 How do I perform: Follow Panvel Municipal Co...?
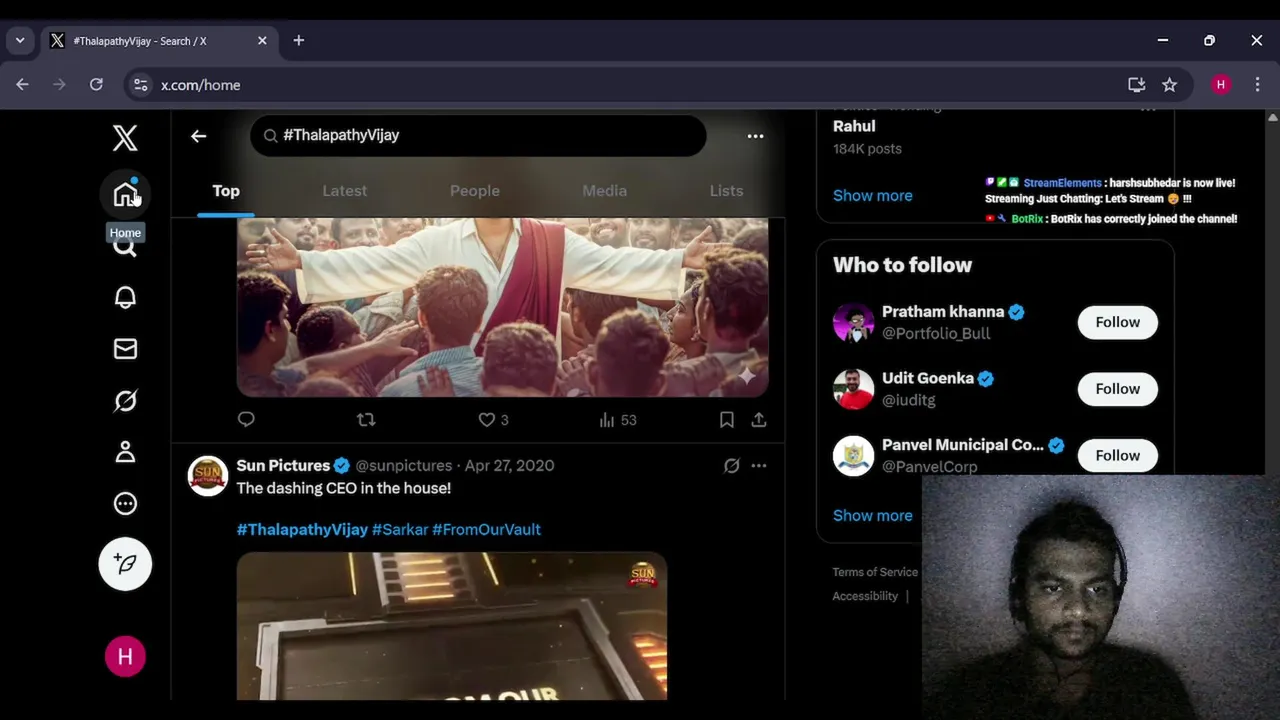1117,455
